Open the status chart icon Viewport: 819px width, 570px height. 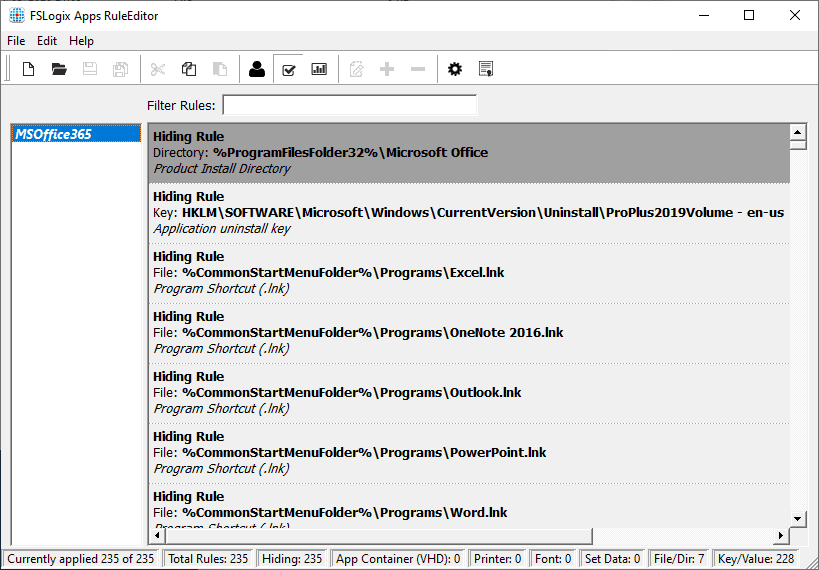click(x=319, y=69)
